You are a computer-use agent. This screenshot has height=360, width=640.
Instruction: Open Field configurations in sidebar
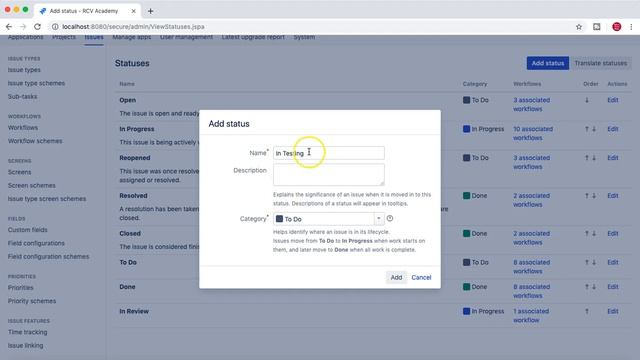[x=36, y=243]
